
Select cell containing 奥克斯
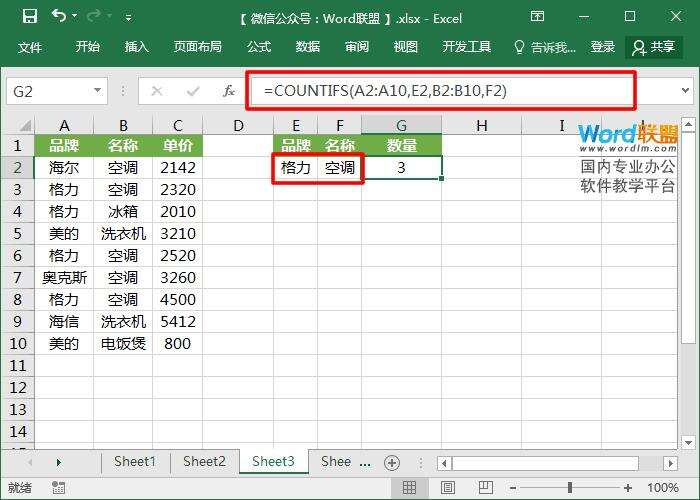64,278
